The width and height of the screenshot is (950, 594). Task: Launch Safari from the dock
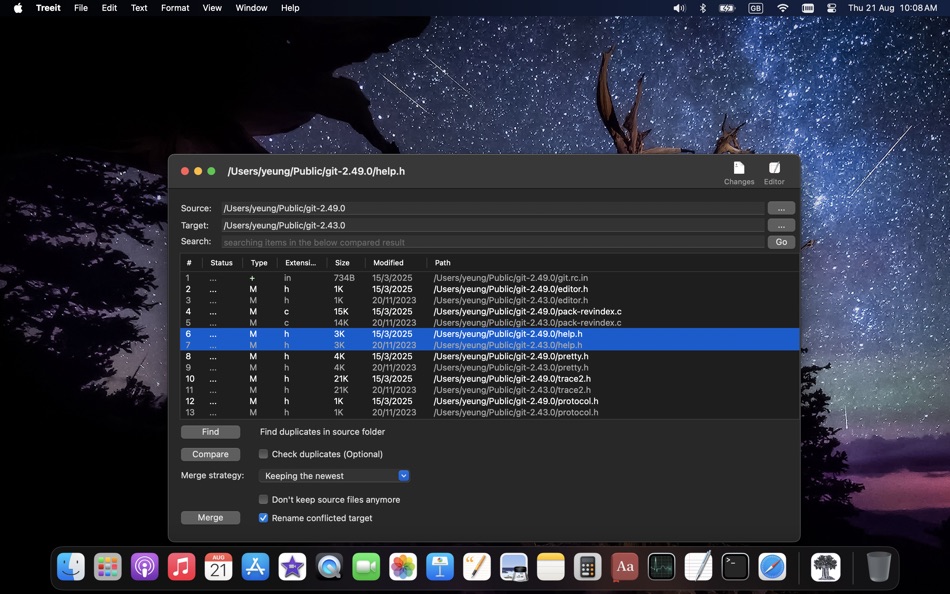(772, 567)
